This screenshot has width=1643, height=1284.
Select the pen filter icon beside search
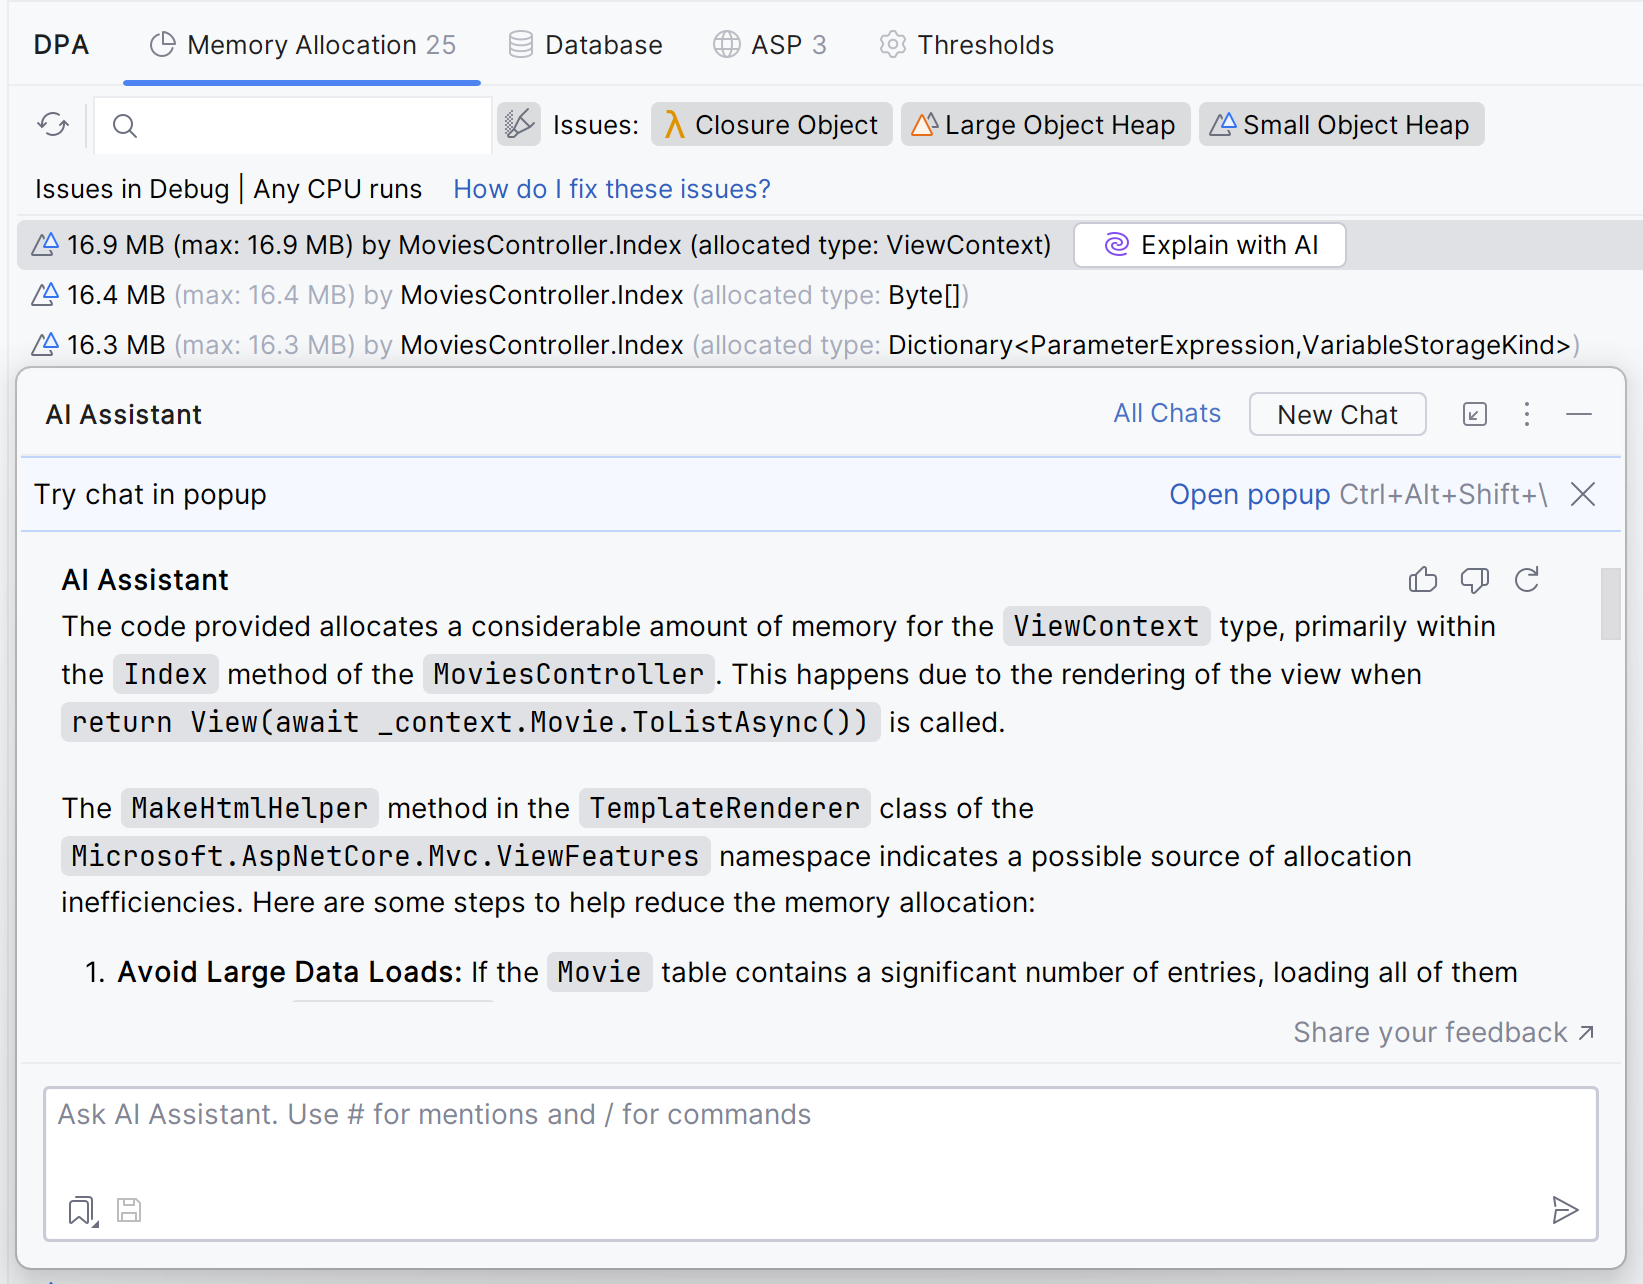coord(519,125)
